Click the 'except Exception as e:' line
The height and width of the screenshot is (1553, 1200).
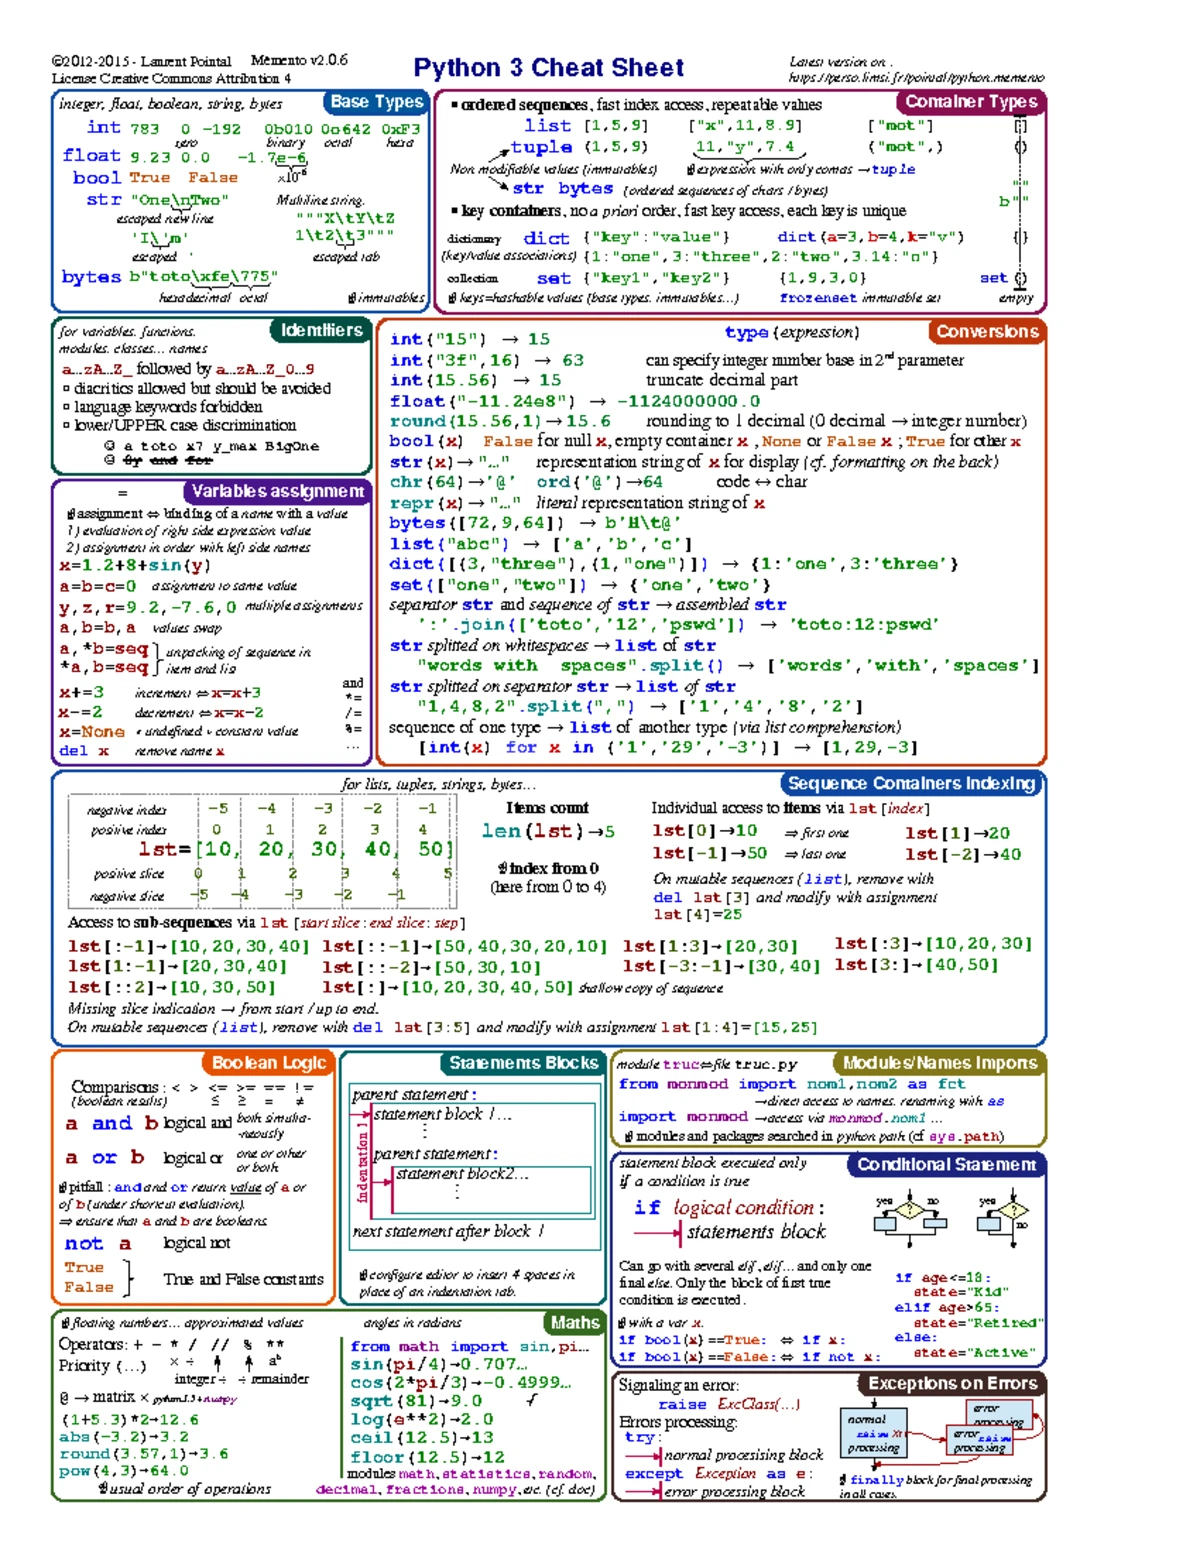(719, 1473)
